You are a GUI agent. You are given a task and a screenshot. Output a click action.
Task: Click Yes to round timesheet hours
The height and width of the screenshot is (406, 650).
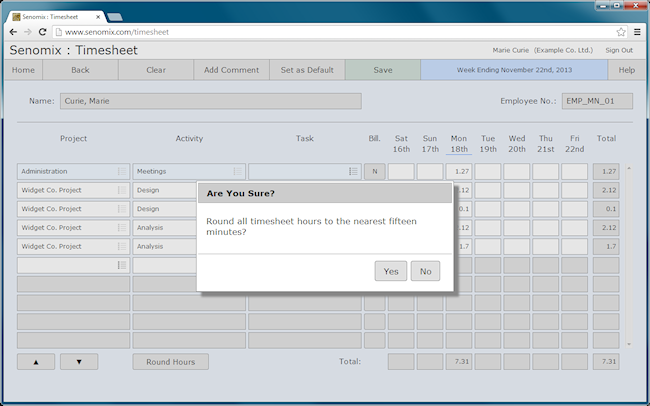[x=390, y=271]
